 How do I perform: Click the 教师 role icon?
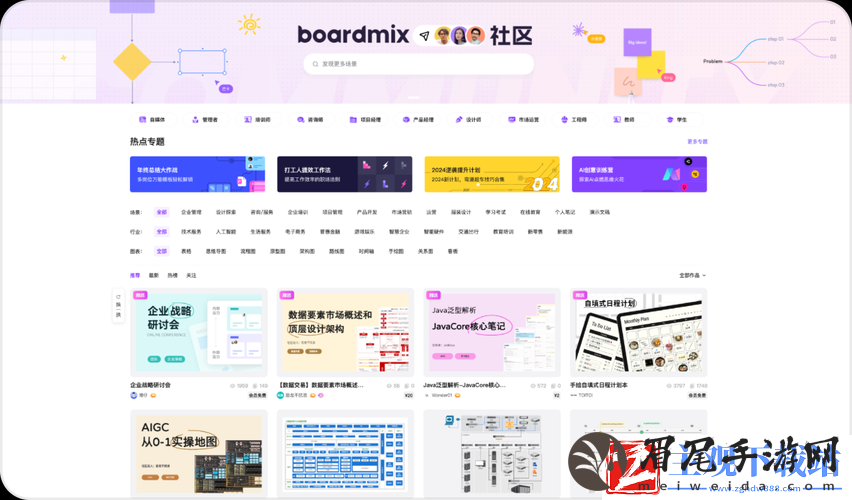click(x=617, y=120)
